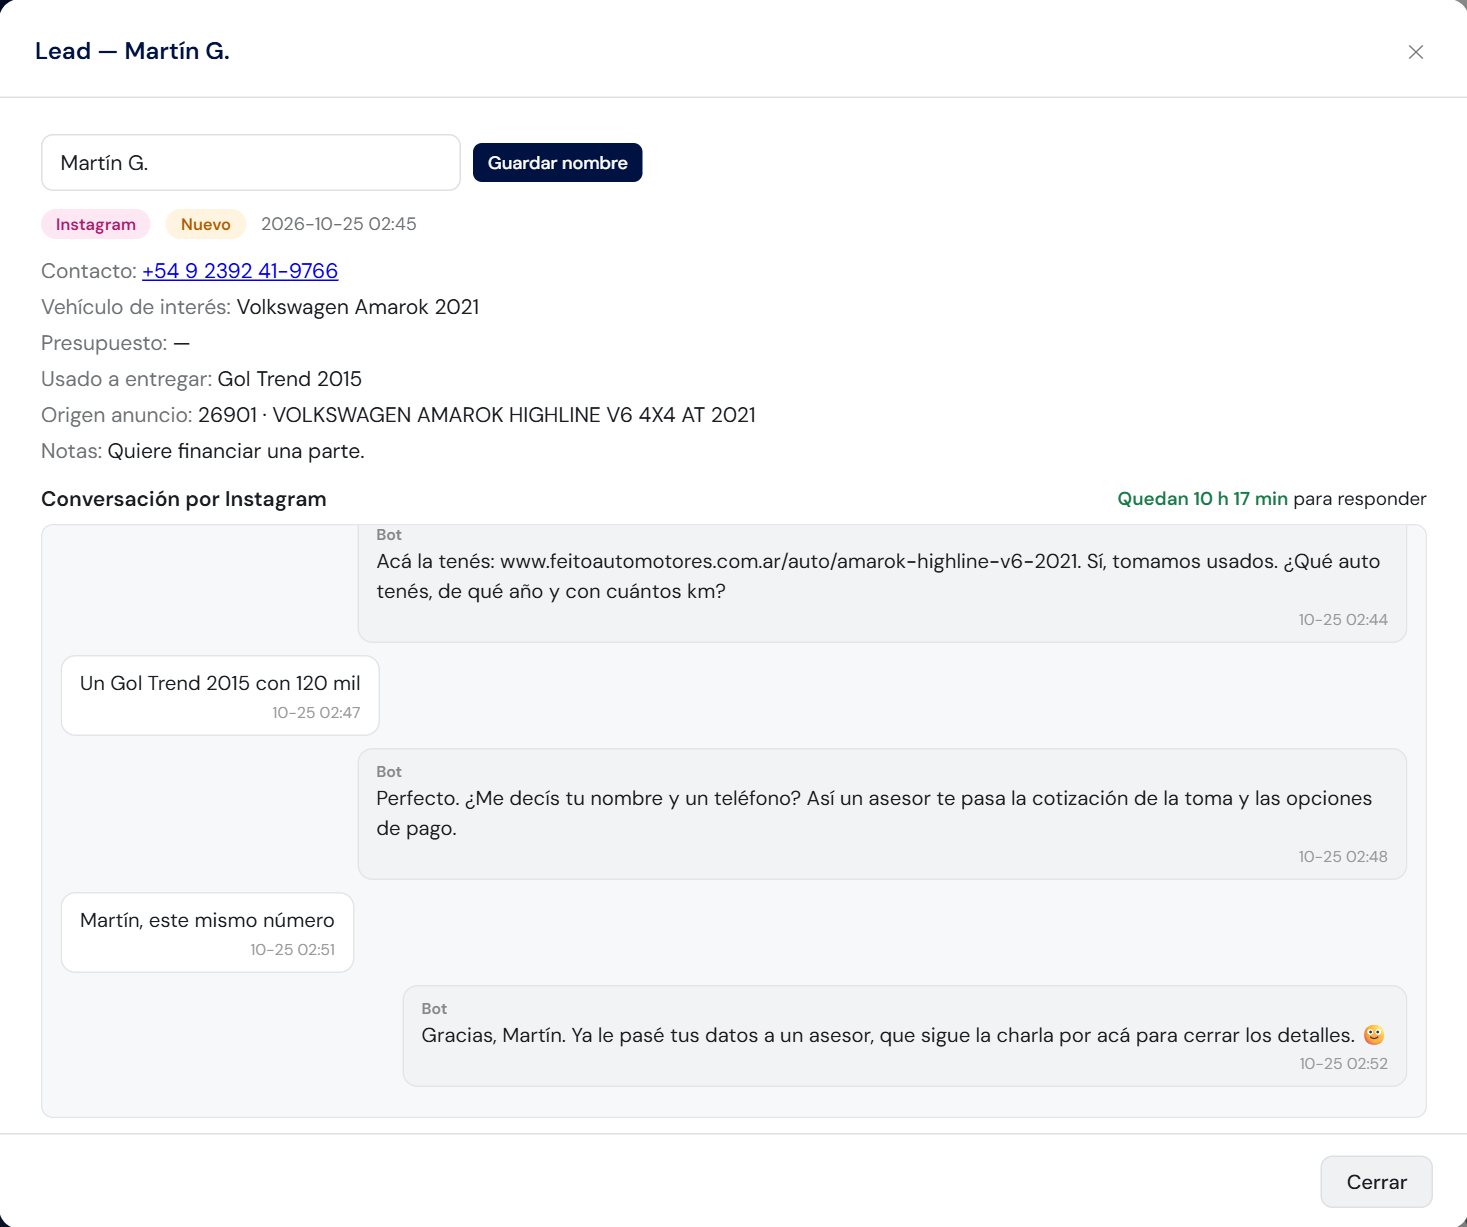The height and width of the screenshot is (1227, 1467).
Task: Click the message Martín, este mismo número
Action: point(208,933)
